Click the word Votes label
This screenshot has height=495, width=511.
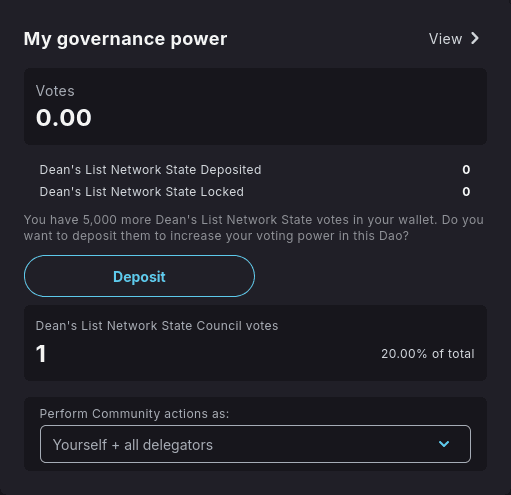[55, 91]
